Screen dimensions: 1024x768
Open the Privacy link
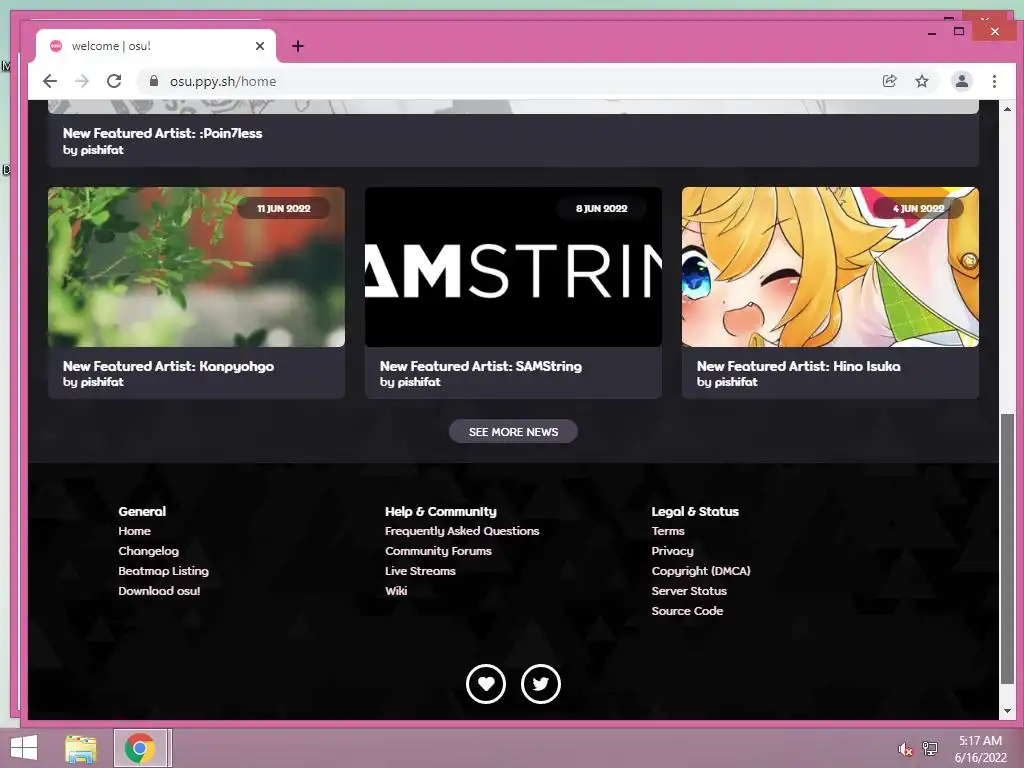pos(673,551)
